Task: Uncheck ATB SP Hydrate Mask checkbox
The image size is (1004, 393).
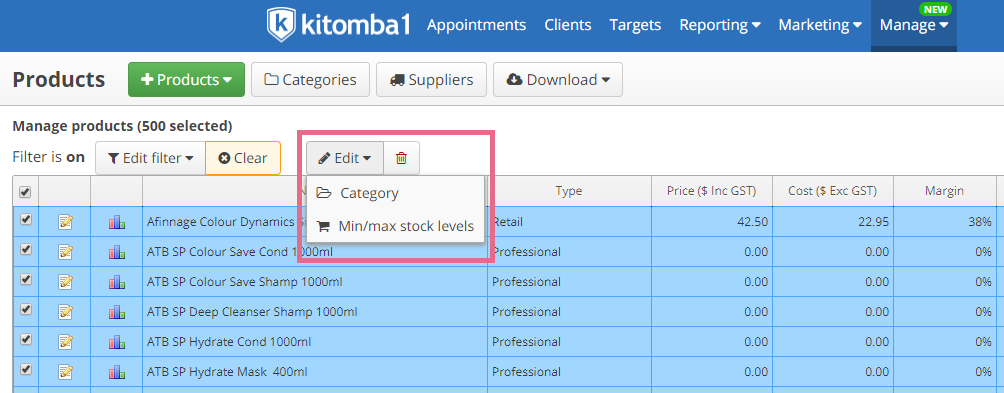Action: [26, 369]
